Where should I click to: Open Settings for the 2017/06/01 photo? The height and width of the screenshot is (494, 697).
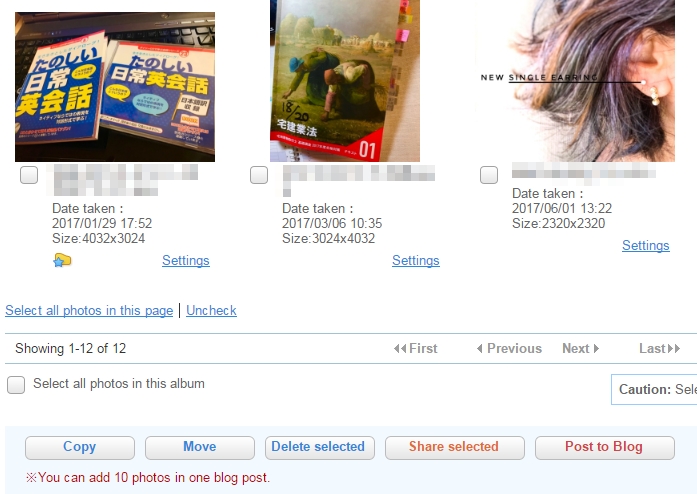(645, 245)
